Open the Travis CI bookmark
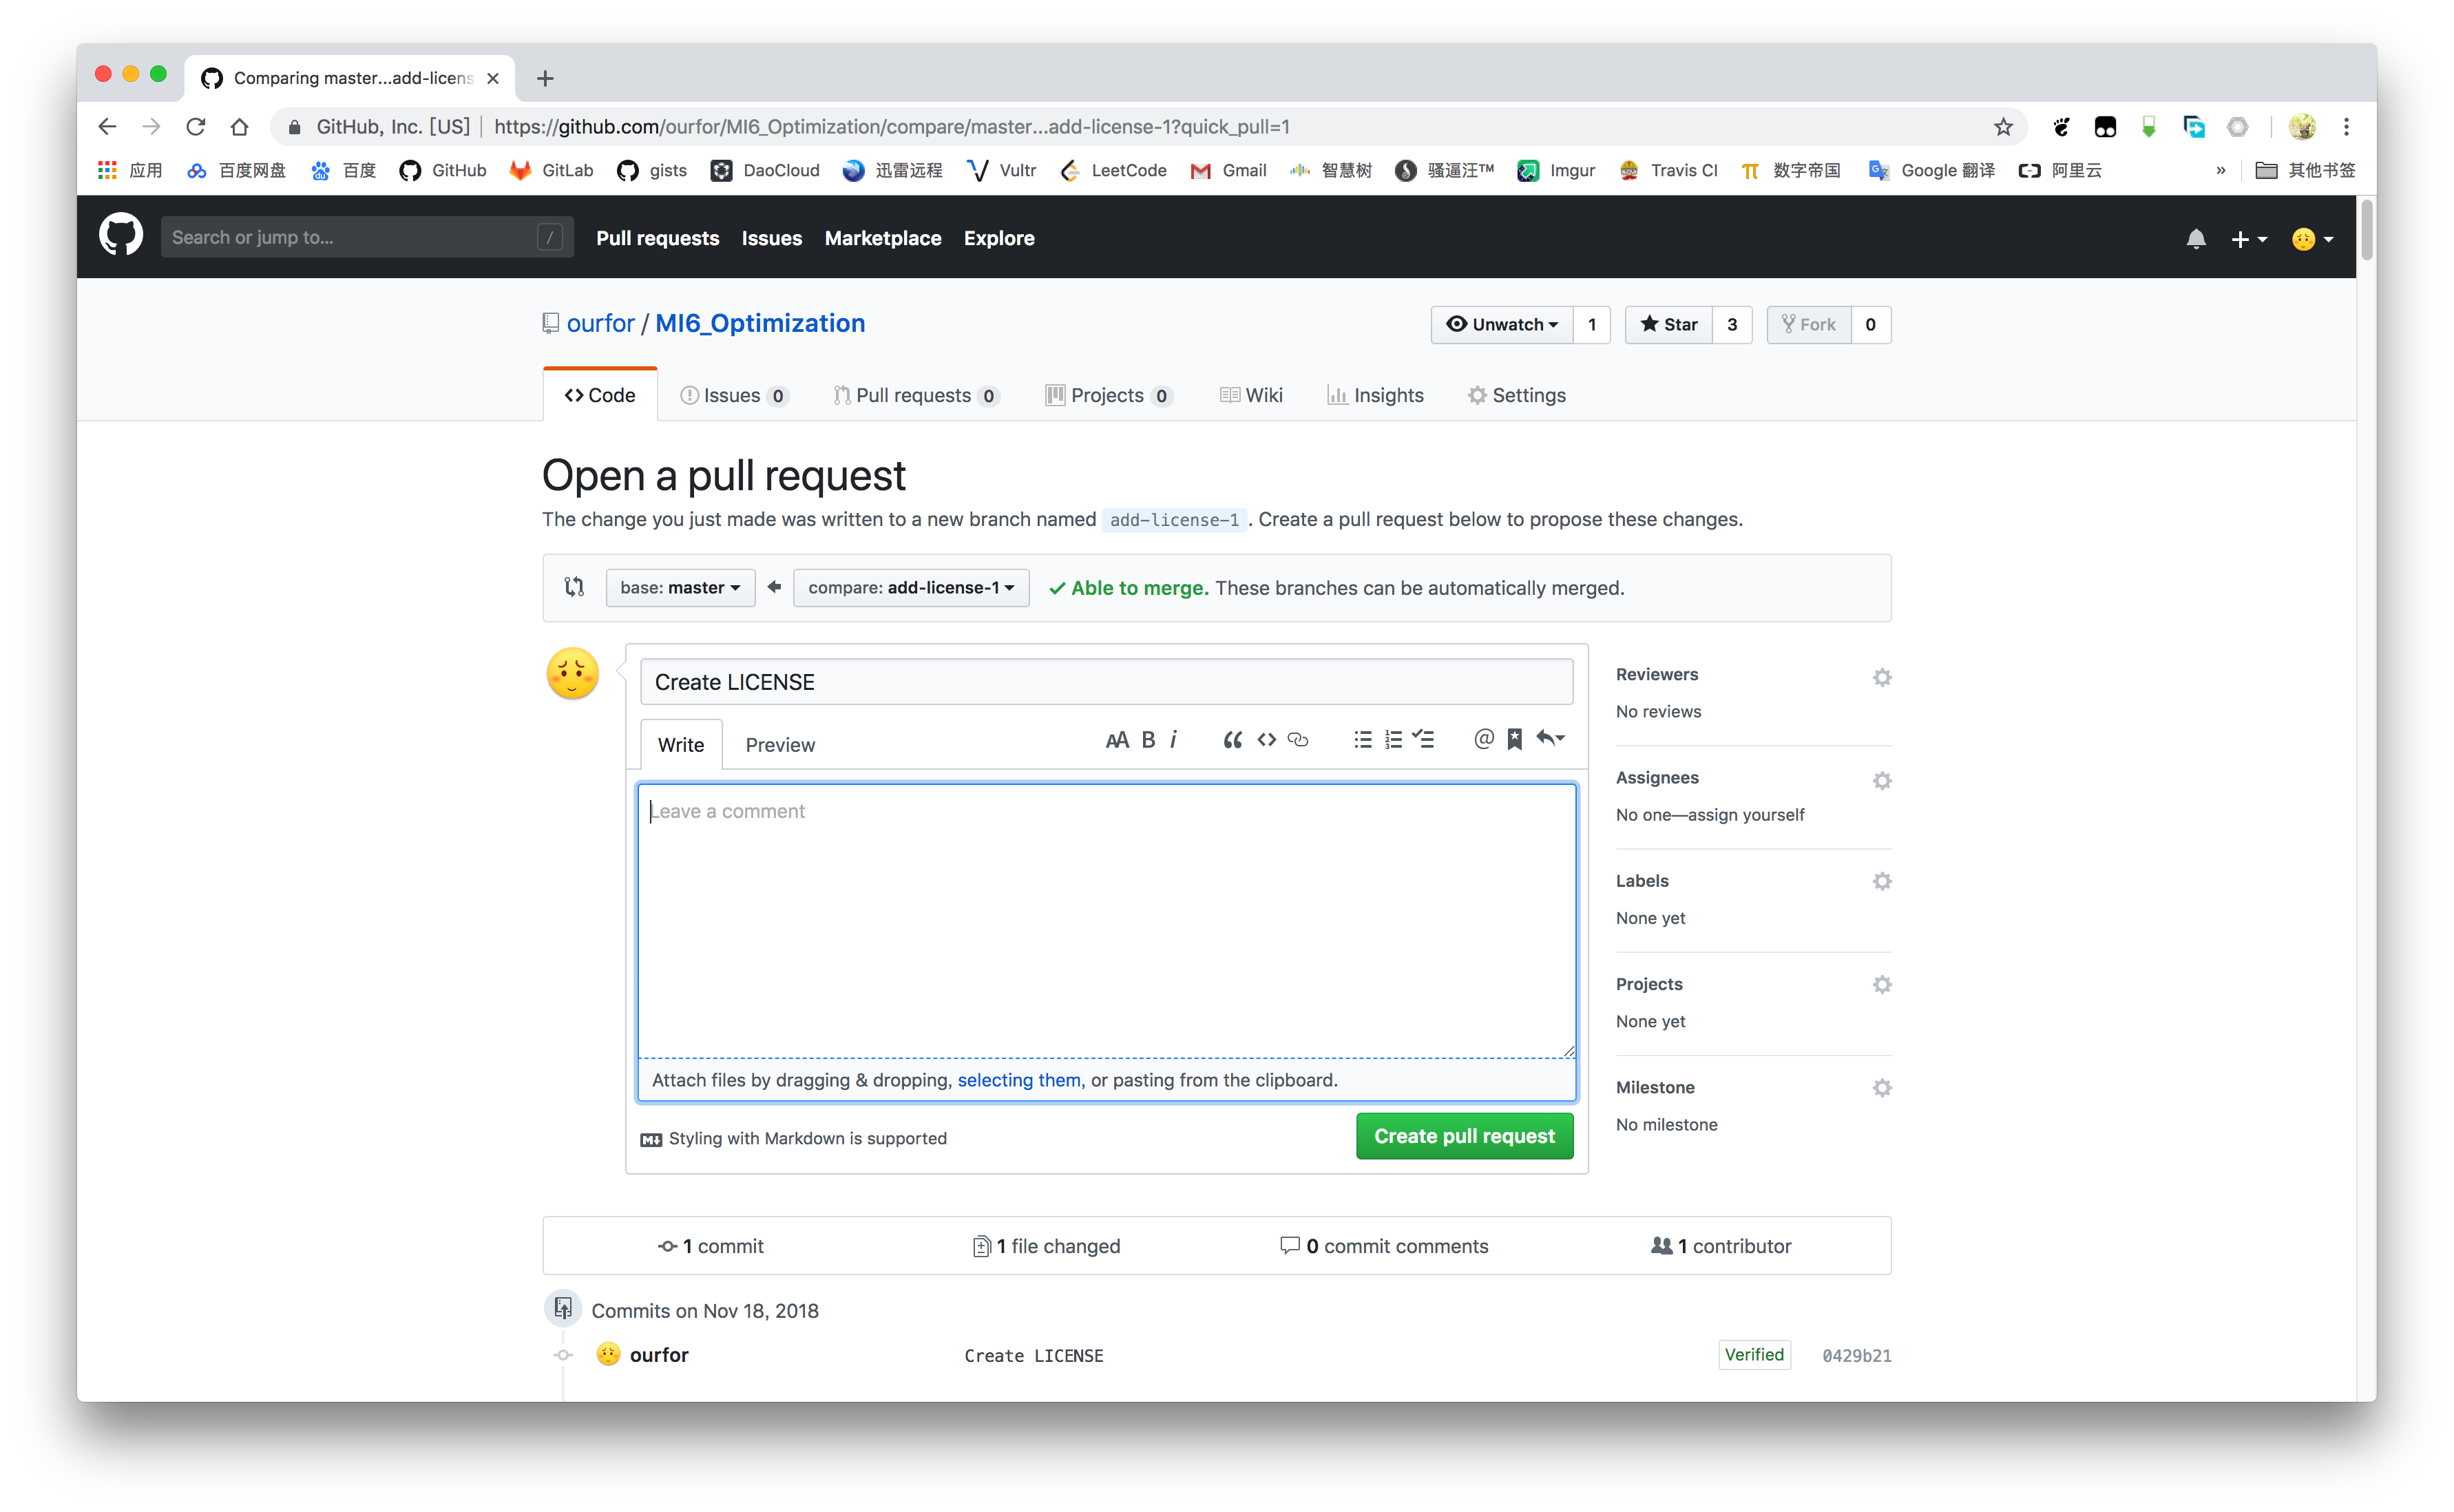The width and height of the screenshot is (2454, 1512). click(1668, 171)
